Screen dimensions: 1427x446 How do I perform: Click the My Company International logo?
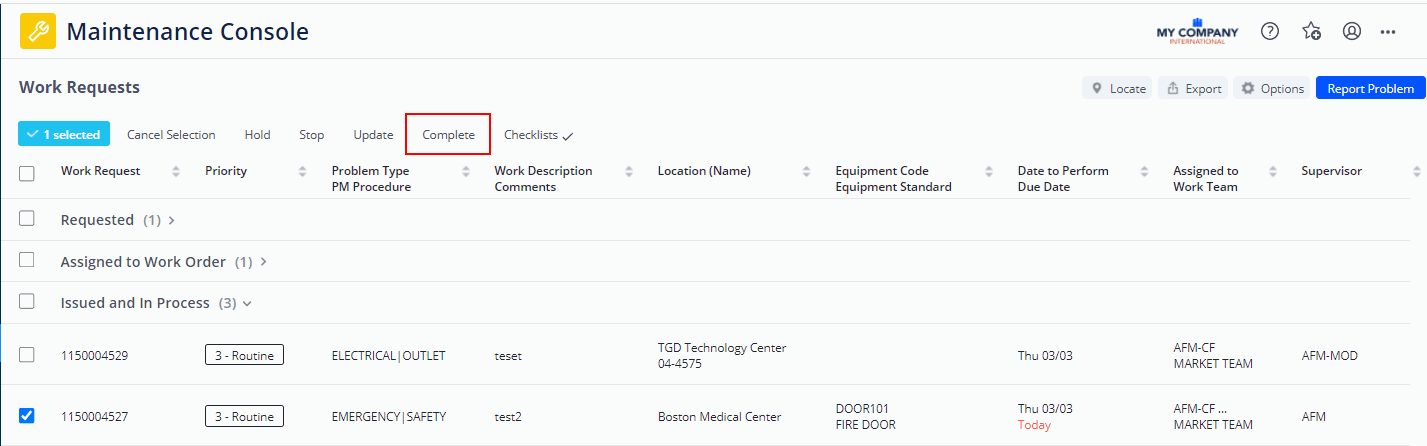(1197, 31)
